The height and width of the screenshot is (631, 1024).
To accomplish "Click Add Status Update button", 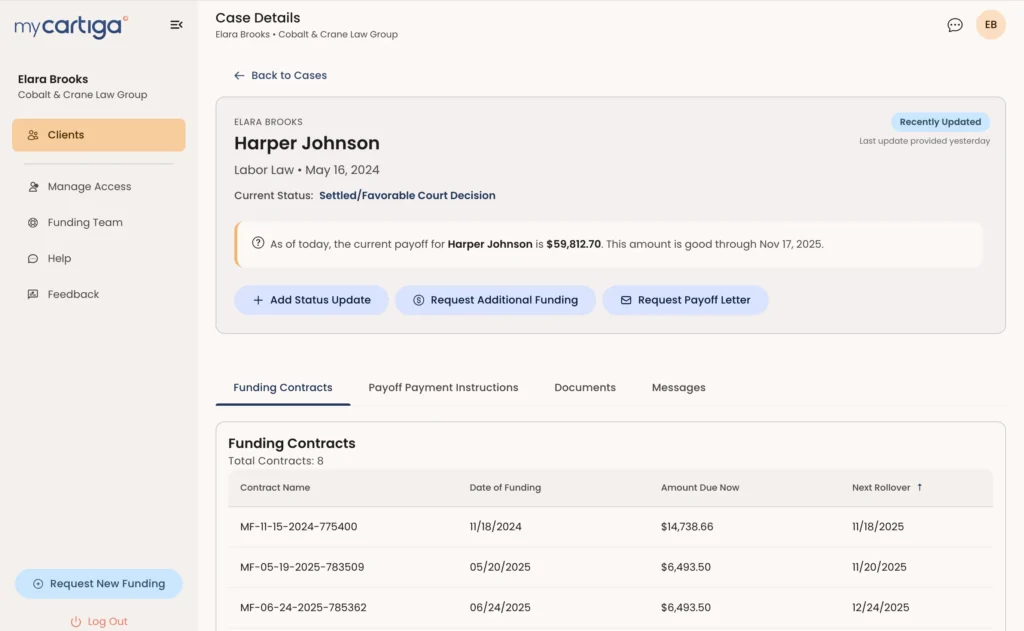I will [312, 300].
